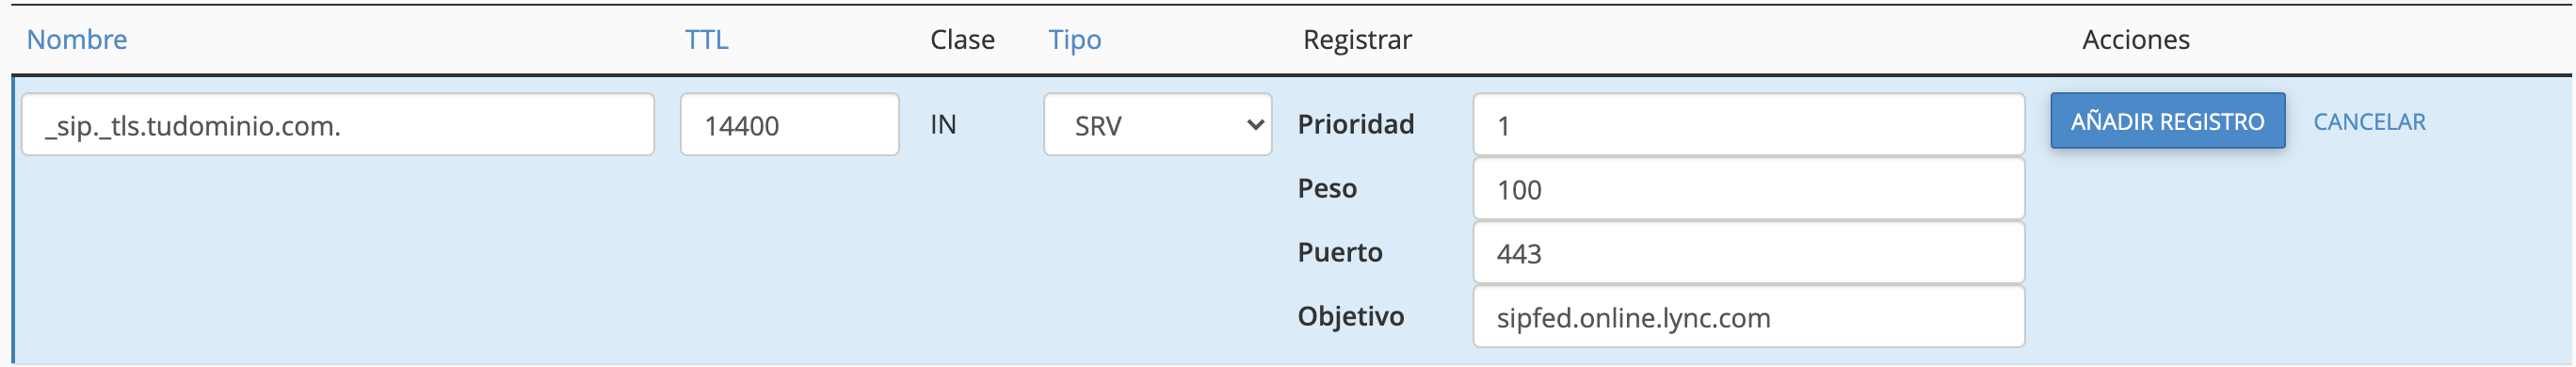Image resolution: width=2576 pixels, height=367 pixels.
Task: Click the Clase column header
Action: tap(962, 40)
